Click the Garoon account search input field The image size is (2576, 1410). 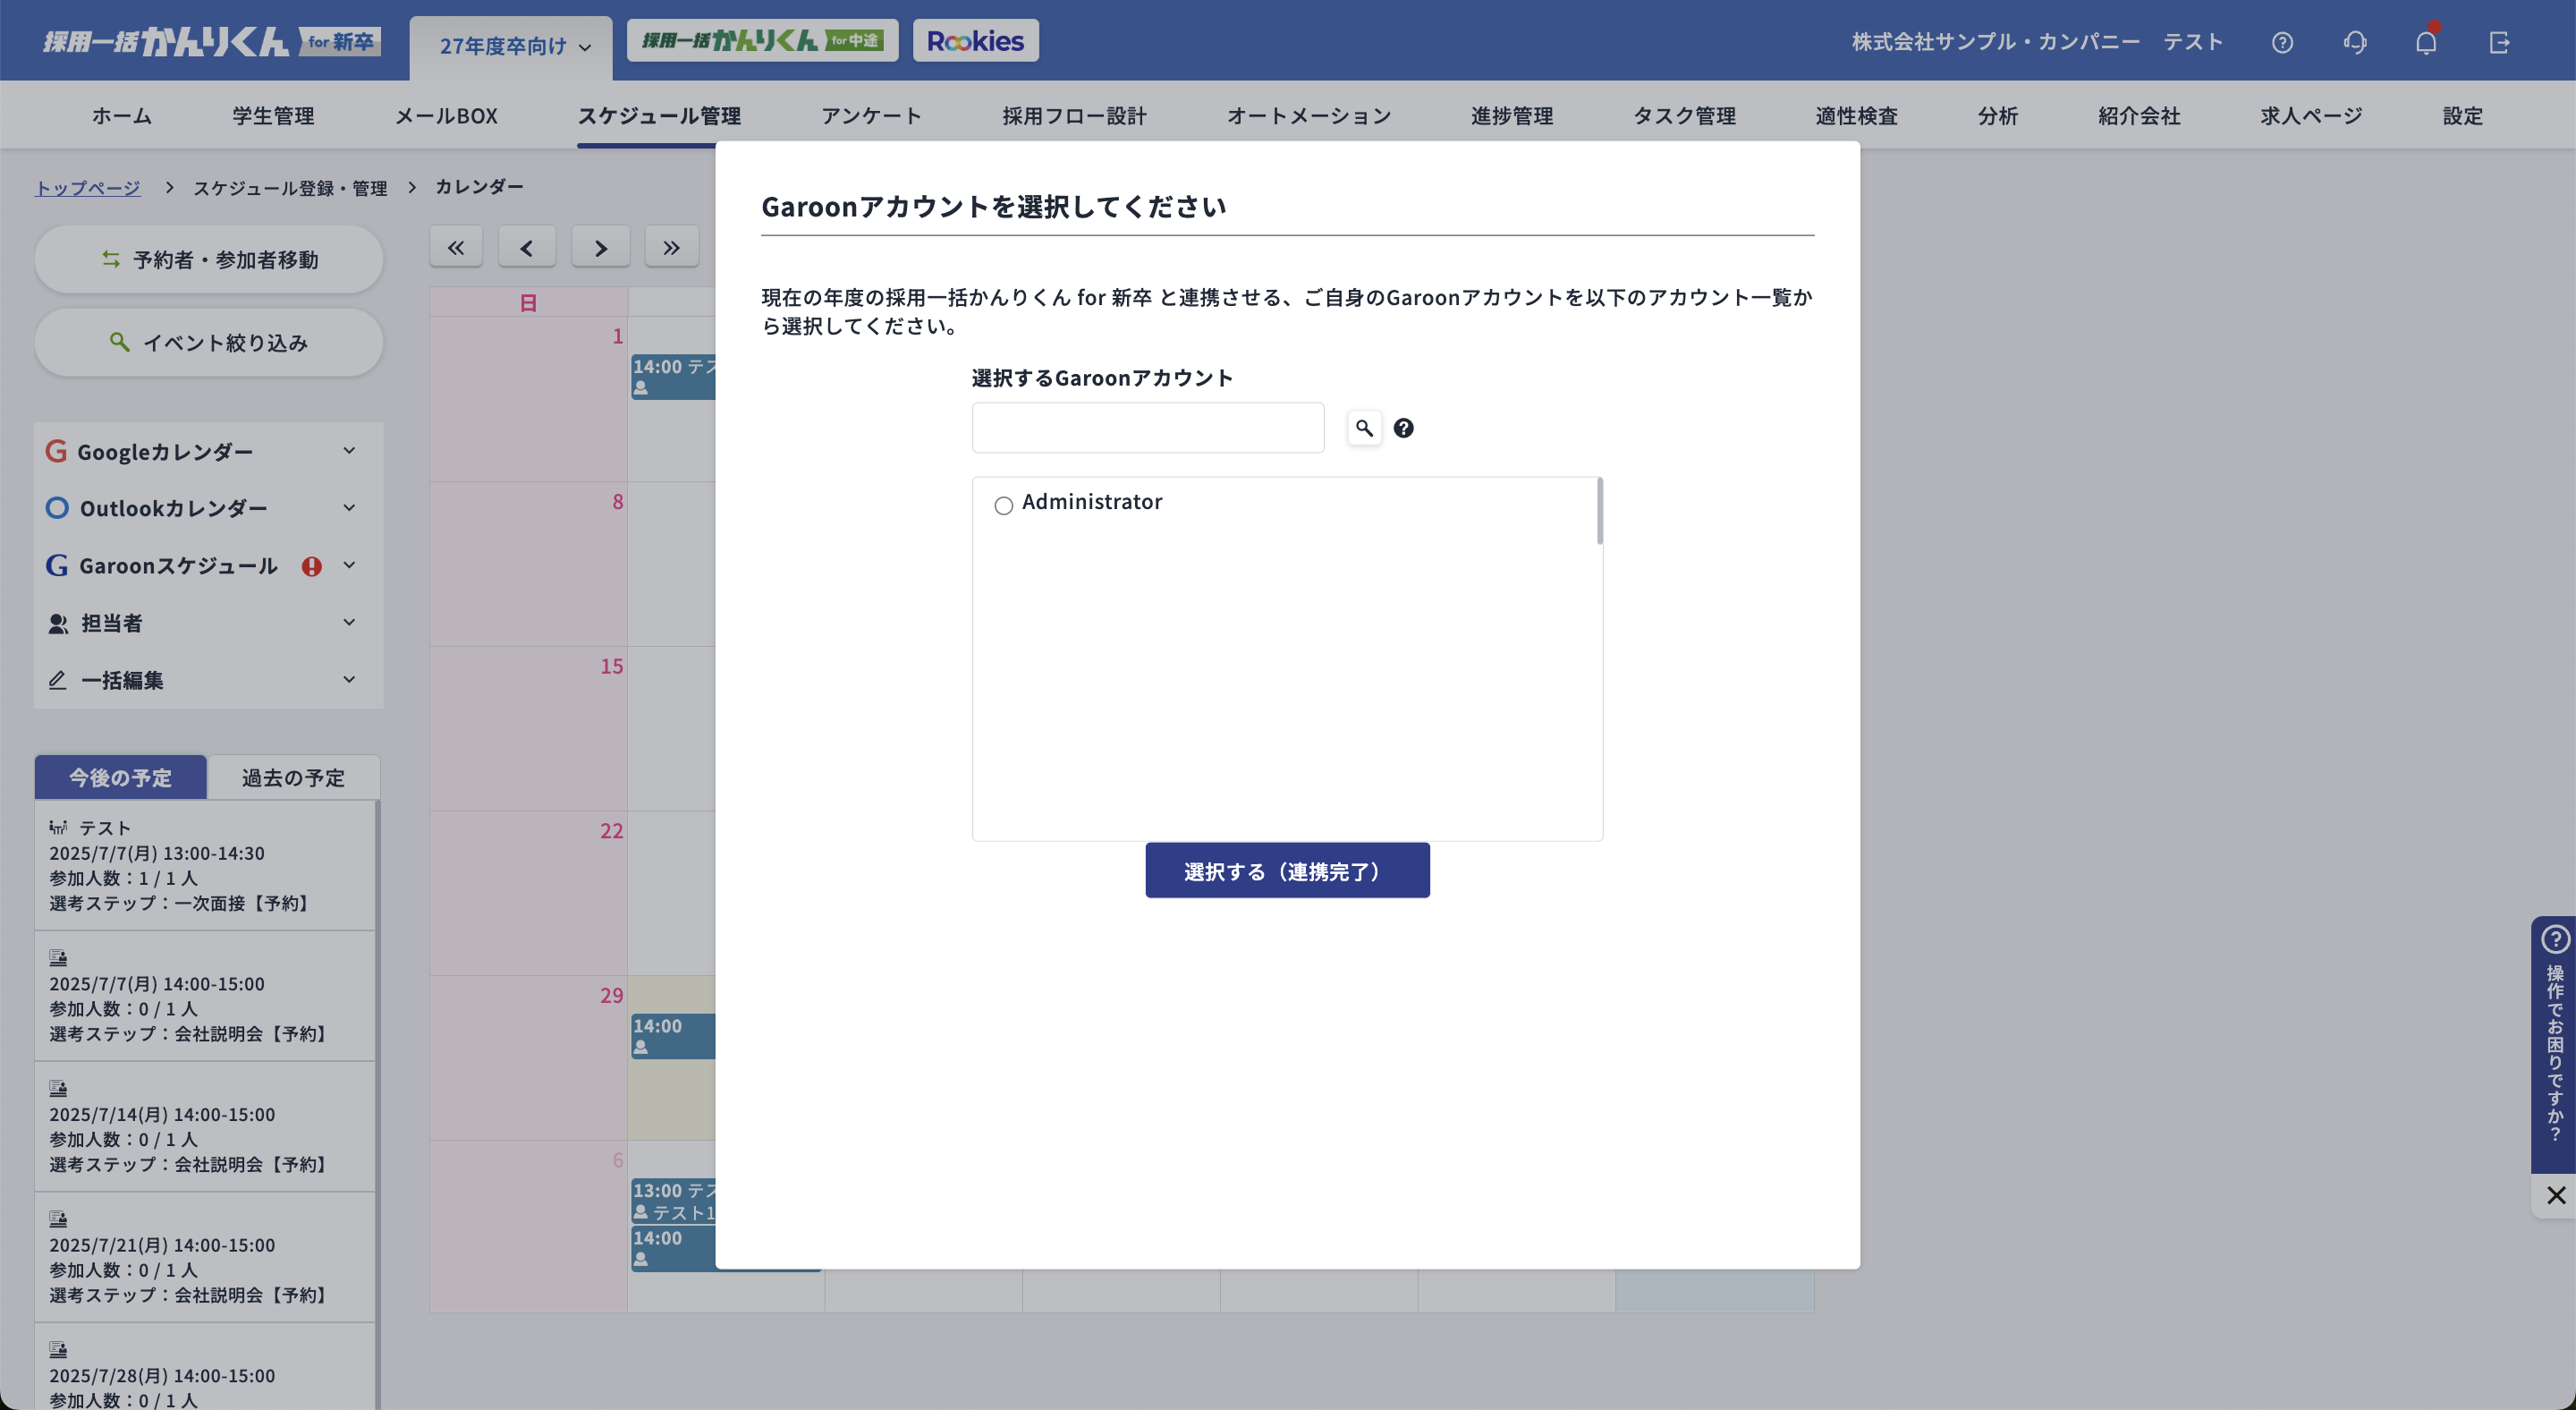pos(1146,427)
